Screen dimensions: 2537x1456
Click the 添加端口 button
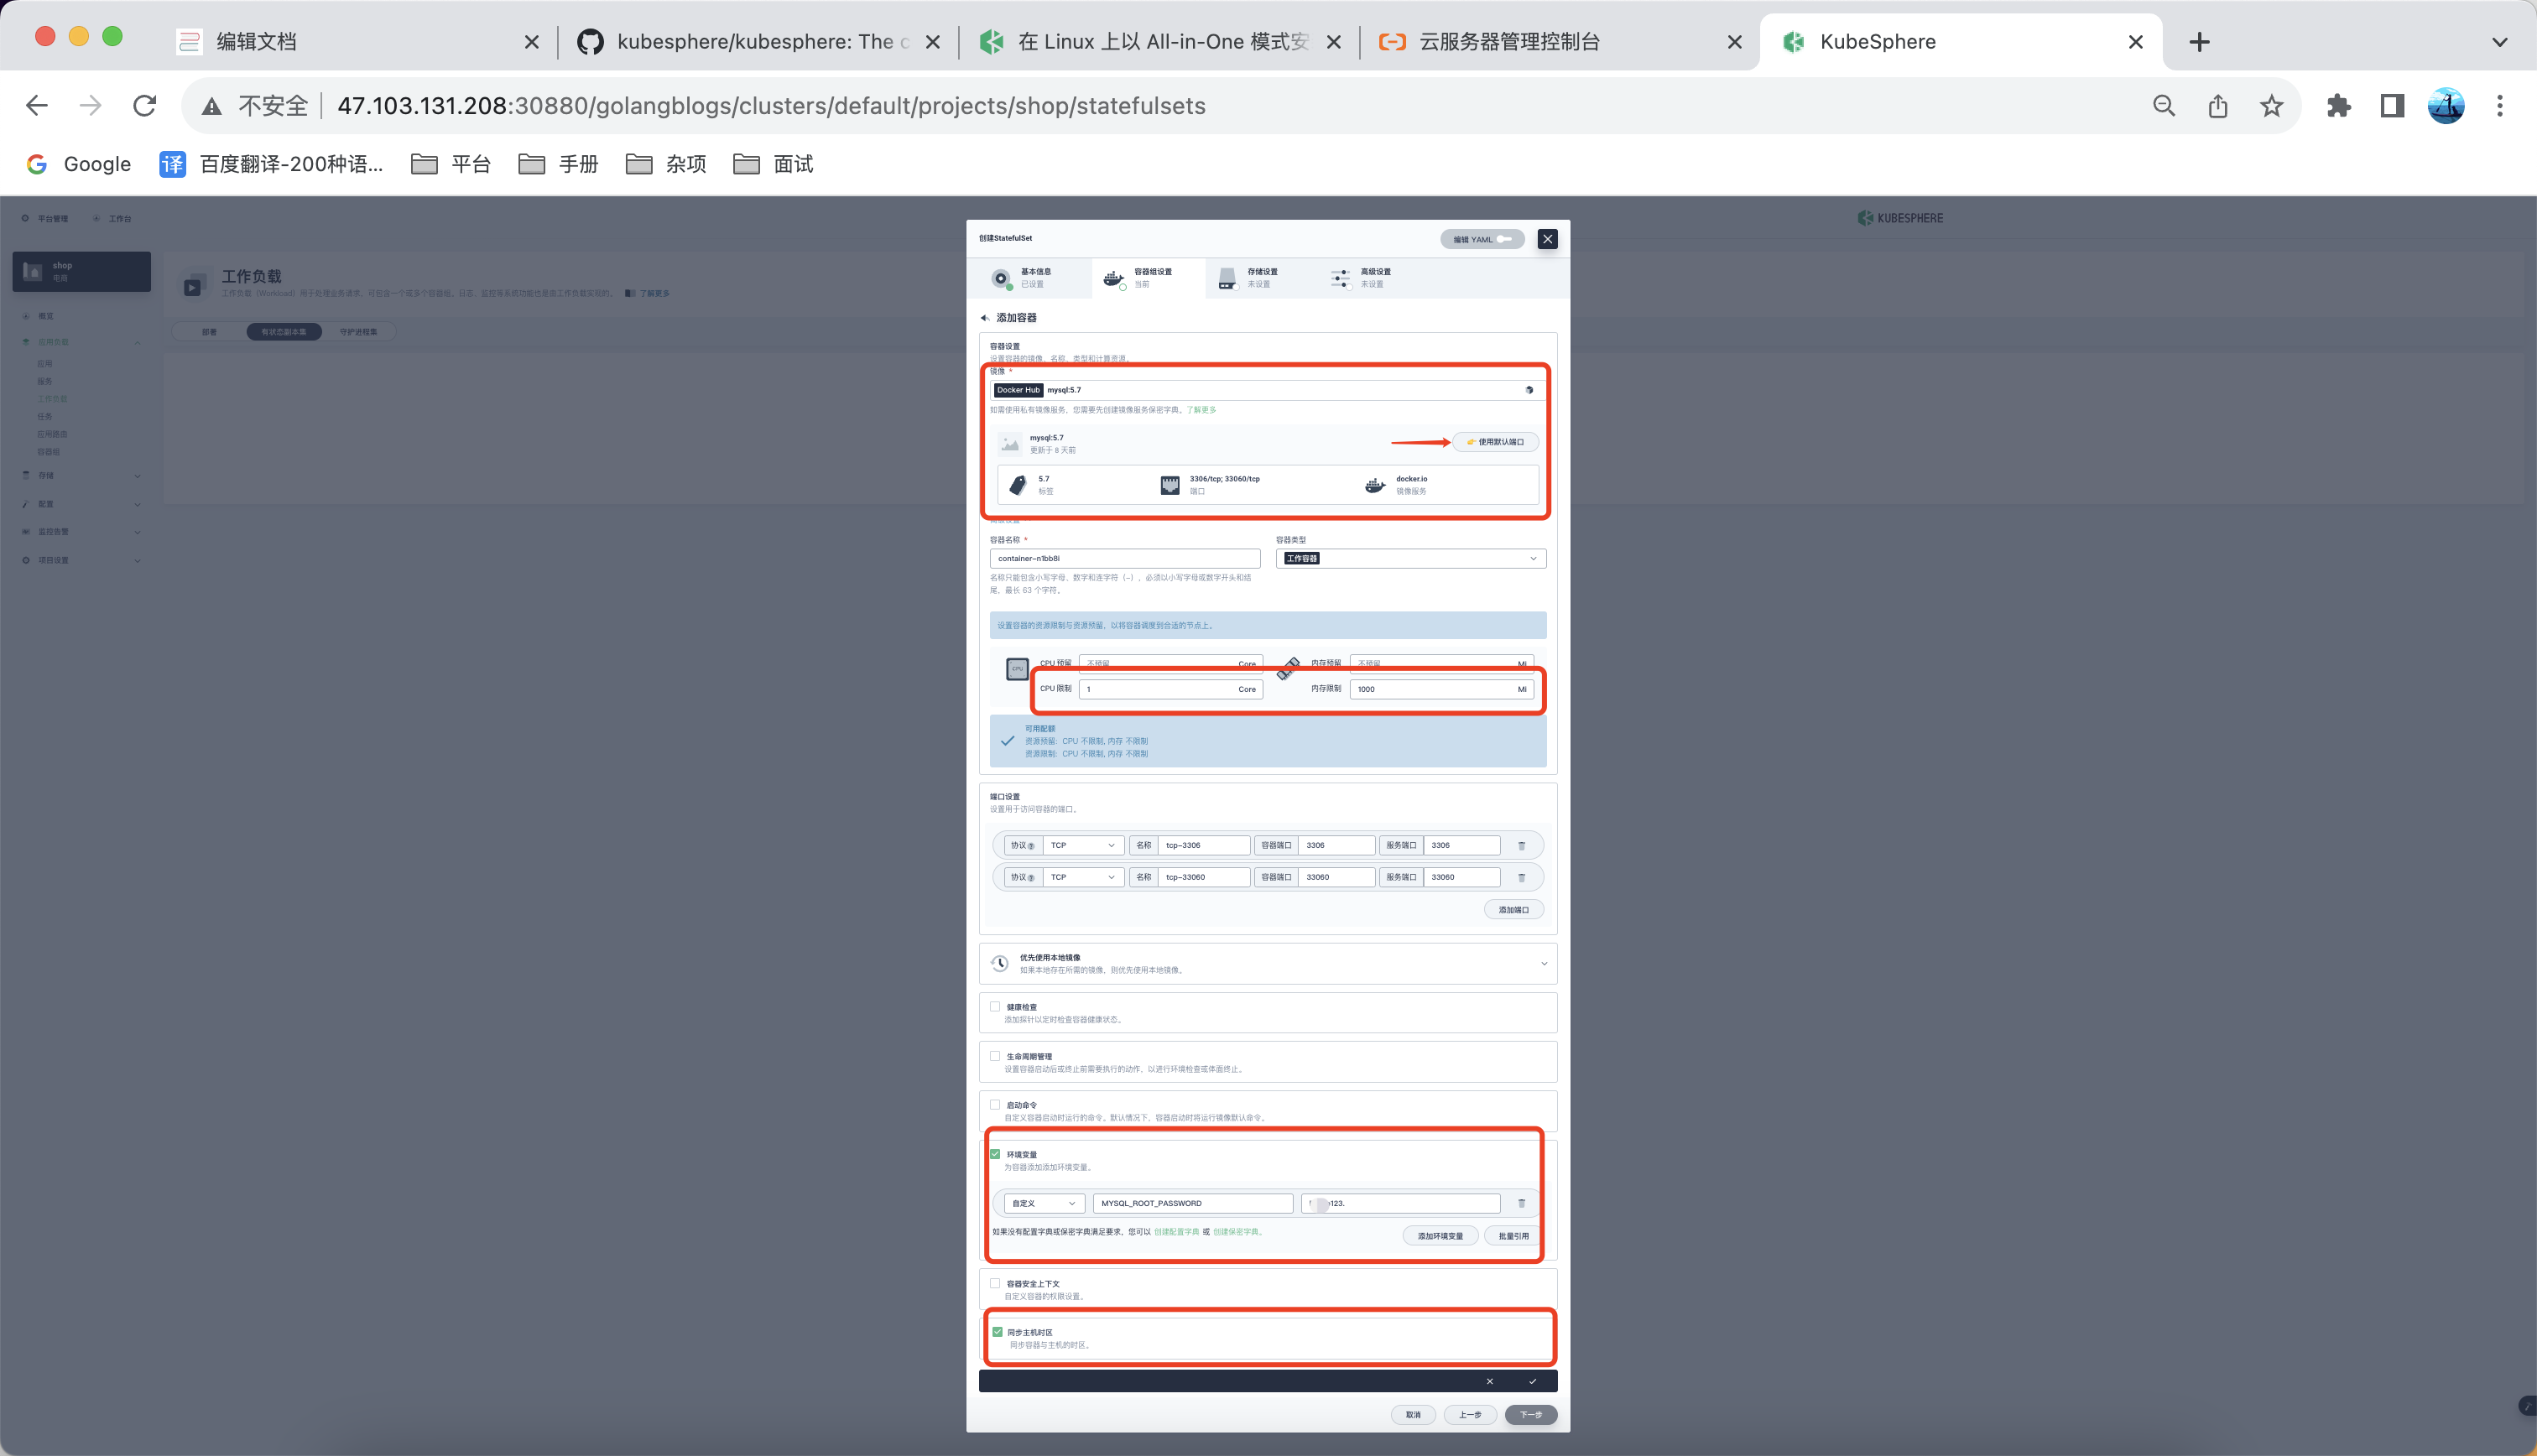click(1513, 910)
